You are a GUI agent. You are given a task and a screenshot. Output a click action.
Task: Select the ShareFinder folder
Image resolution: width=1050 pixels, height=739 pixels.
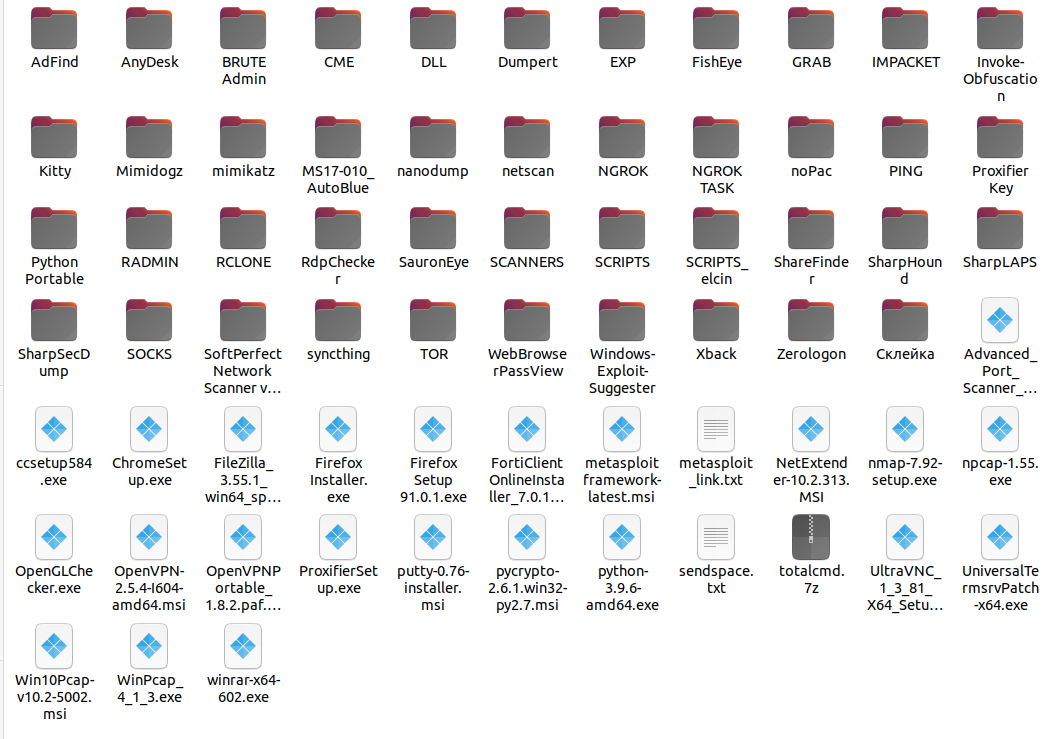[x=811, y=229]
